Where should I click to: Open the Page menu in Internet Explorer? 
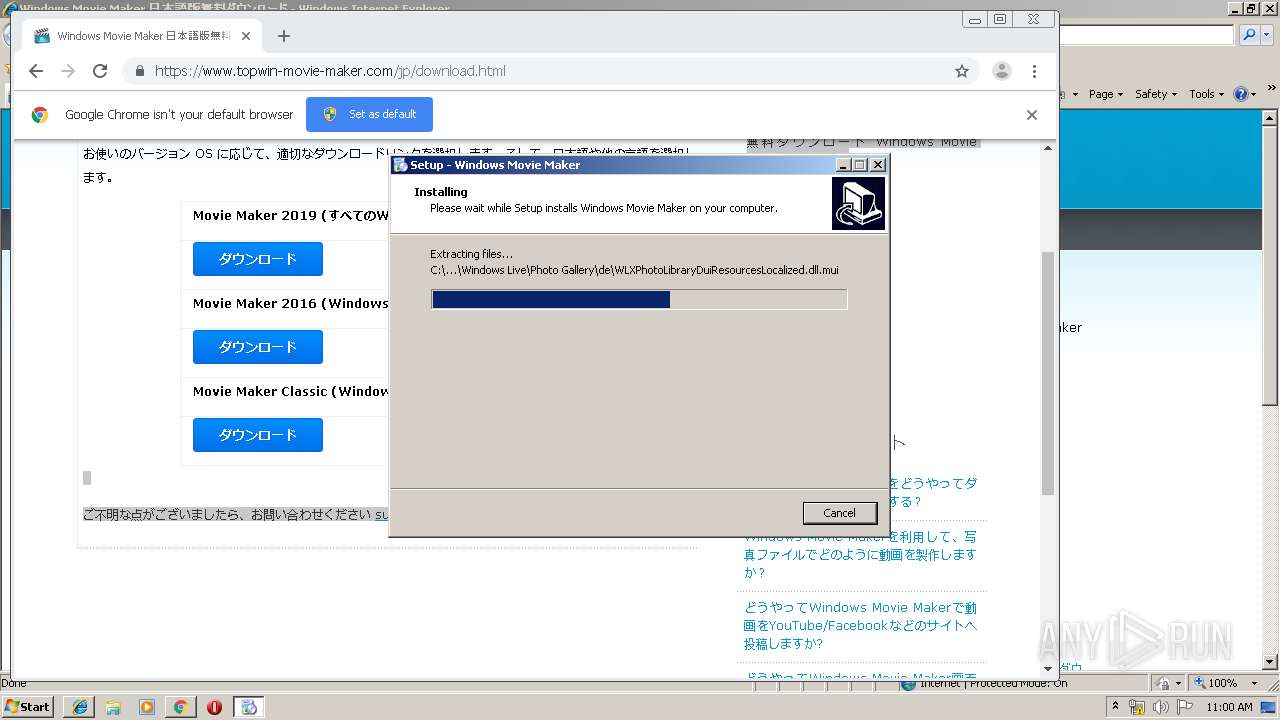click(1105, 94)
